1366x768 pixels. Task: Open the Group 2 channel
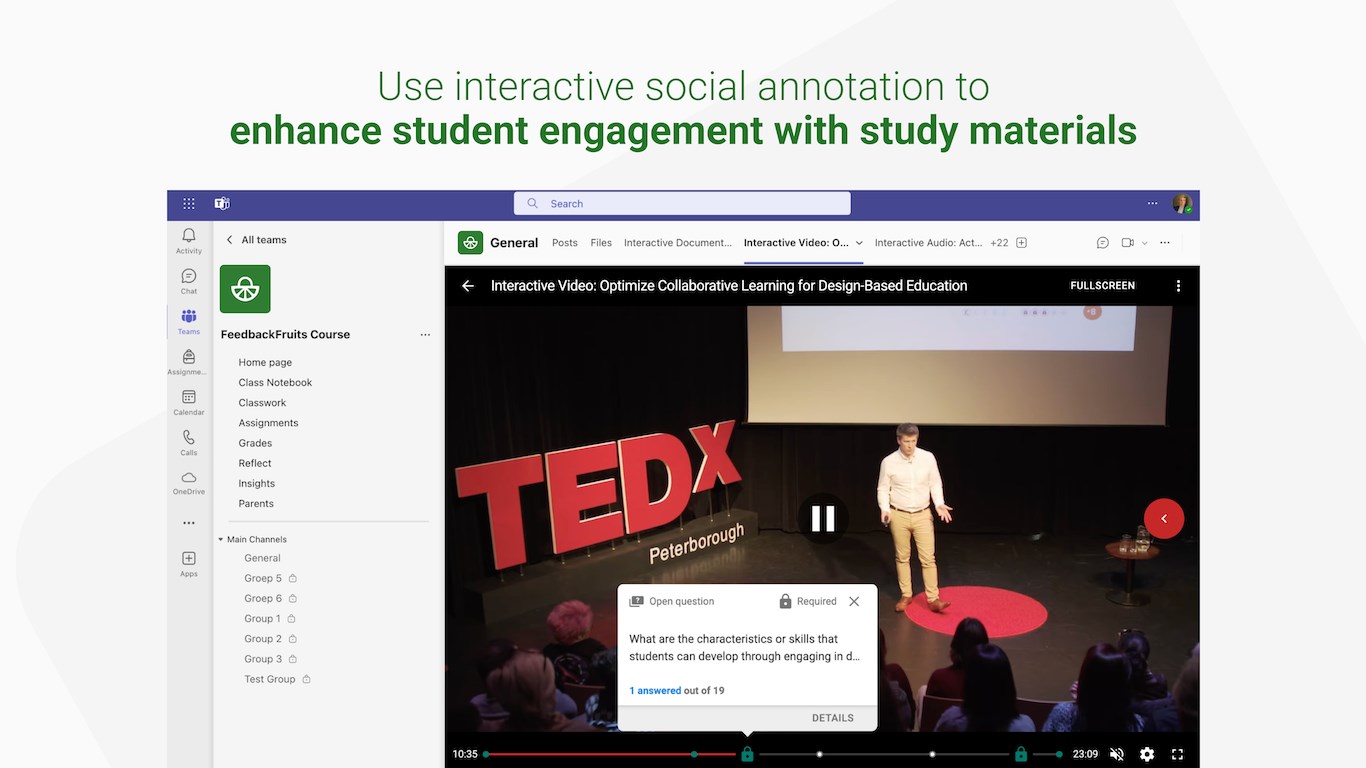point(263,639)
